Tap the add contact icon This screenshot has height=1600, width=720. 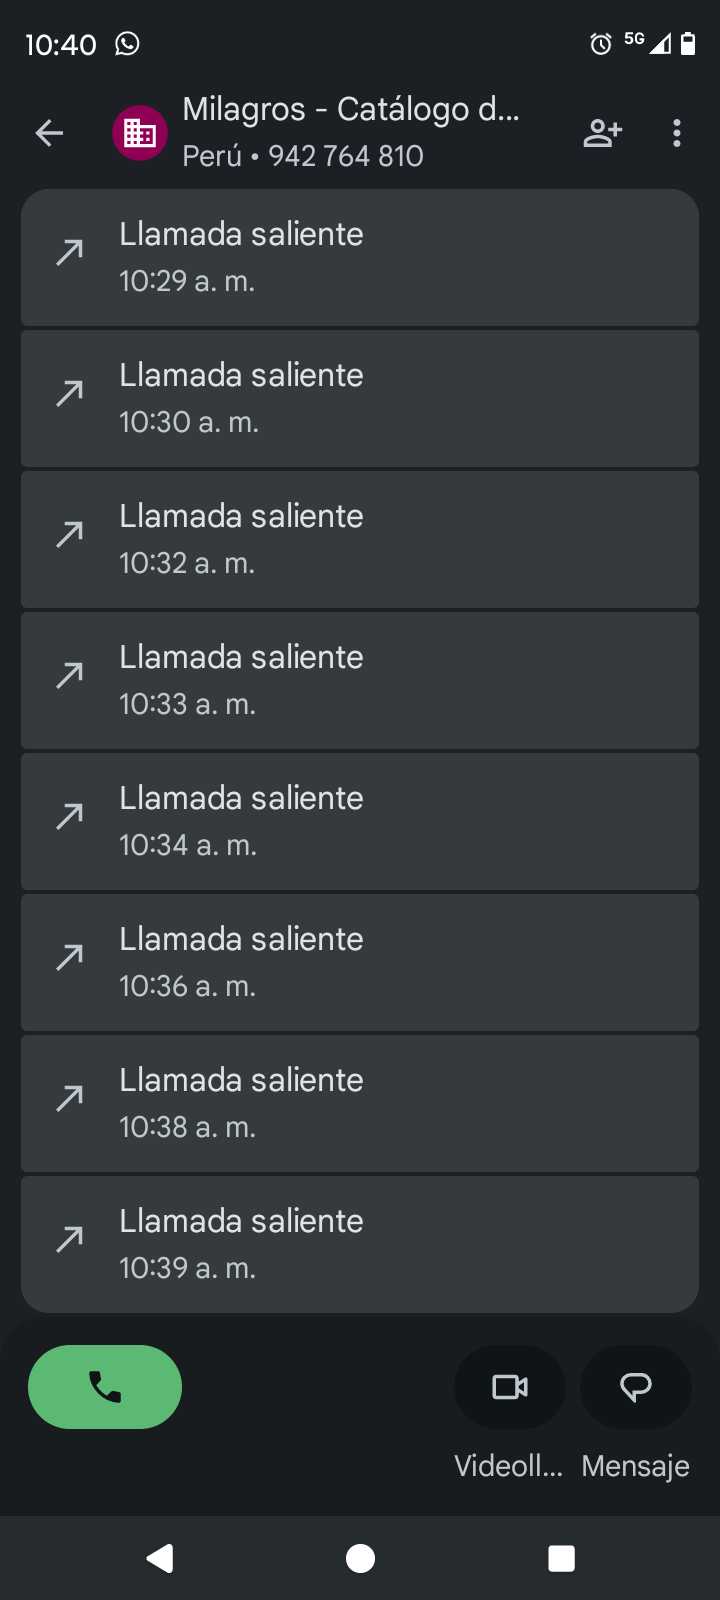[x=602, y=133]
